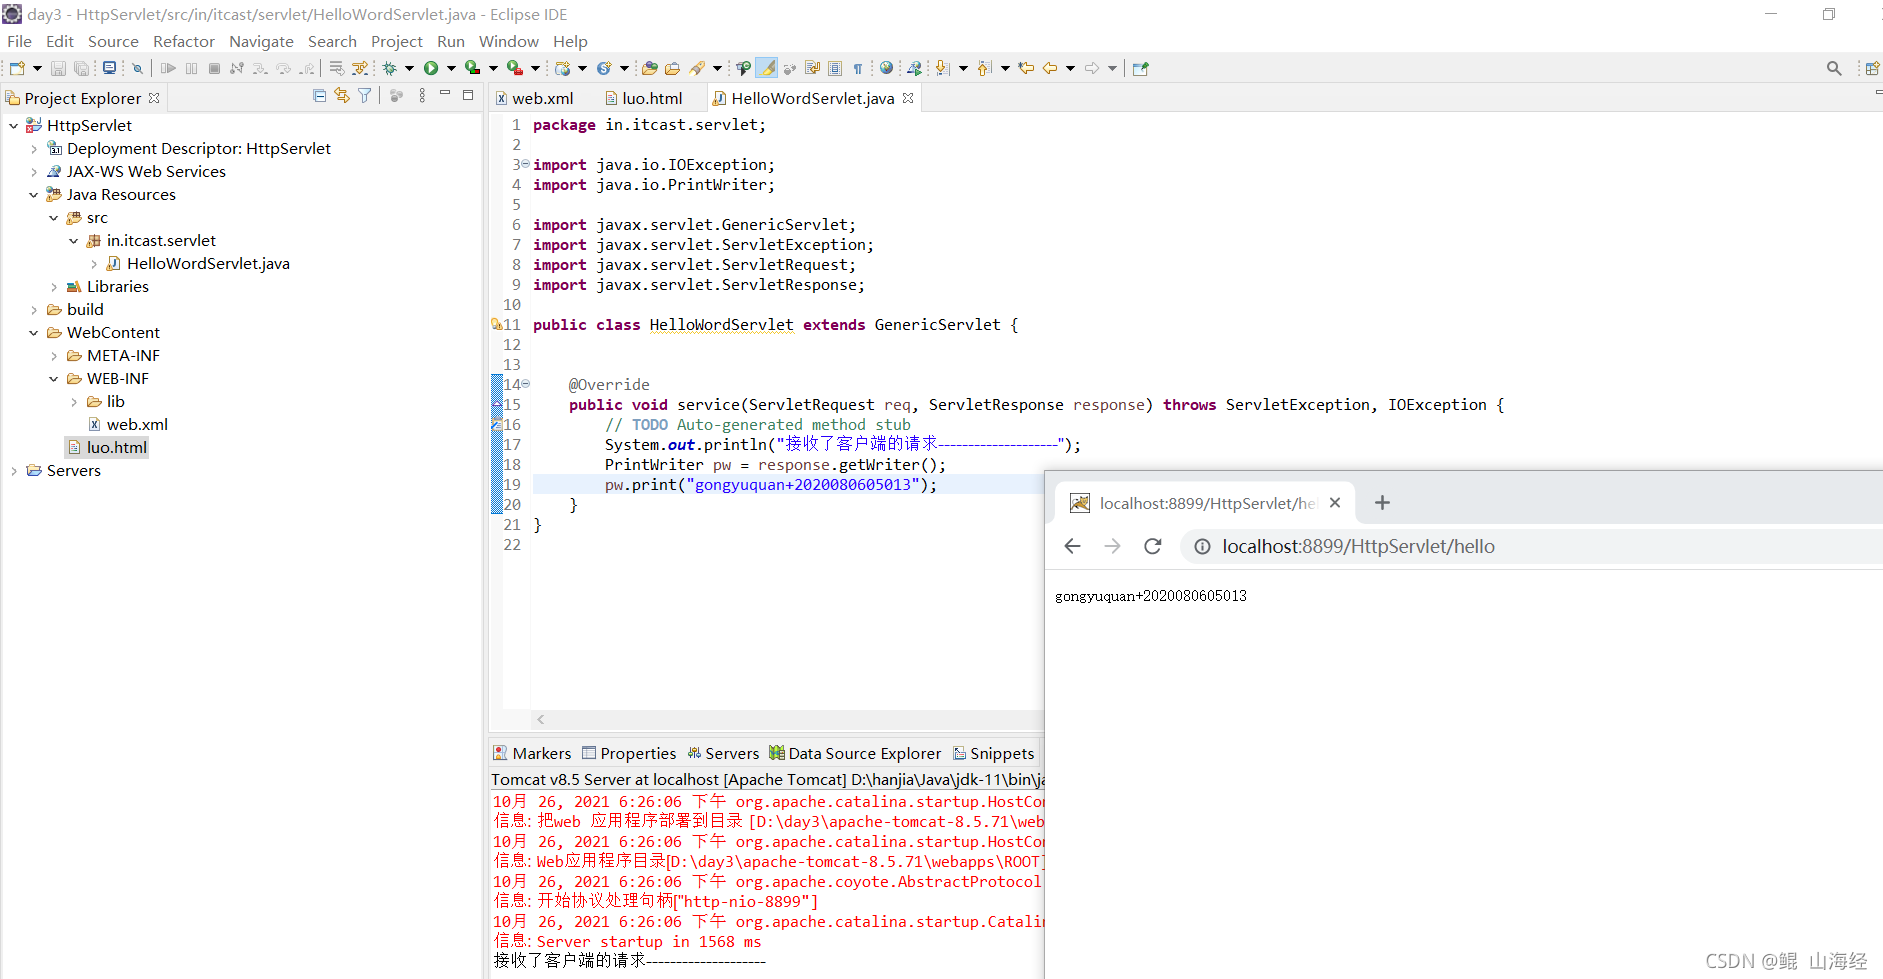This screenshot has height=979, width=1883.
Task: Toggle Link with Editor in Project Explorer
Action: point(342,96)
